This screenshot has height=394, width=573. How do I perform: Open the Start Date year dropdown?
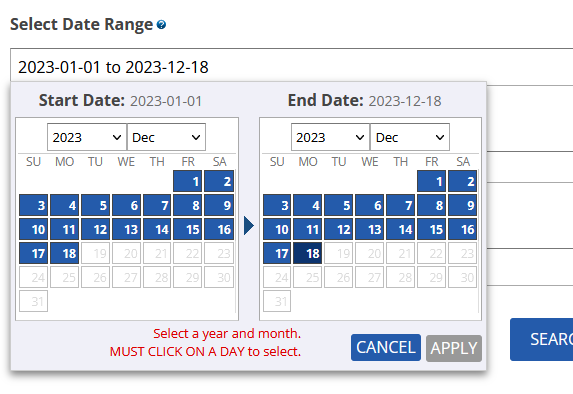point(87,137)
